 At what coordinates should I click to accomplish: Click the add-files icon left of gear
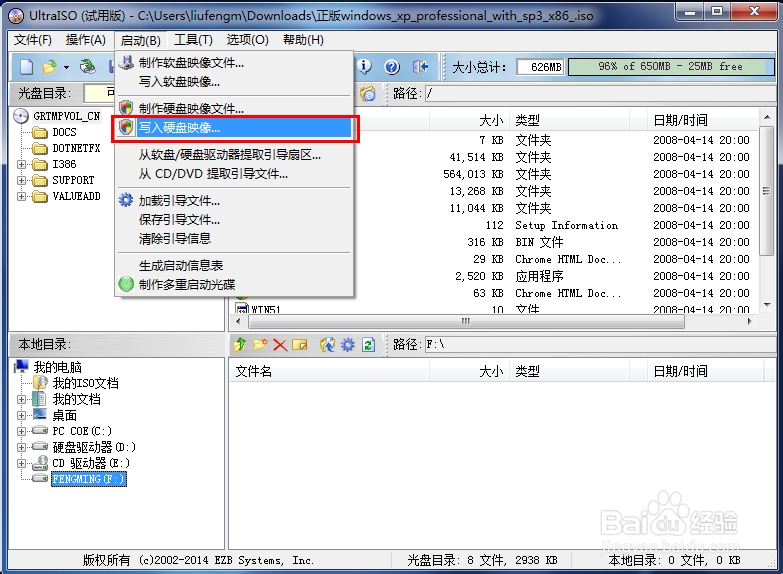pos(327,344)
